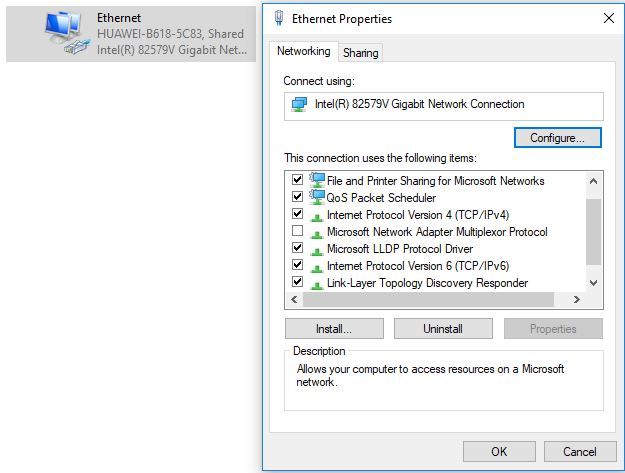Viewport: 625px width, 473px height.
Task: Click the horizontal scroll left arrow
Action: click(x=294, y=299)
